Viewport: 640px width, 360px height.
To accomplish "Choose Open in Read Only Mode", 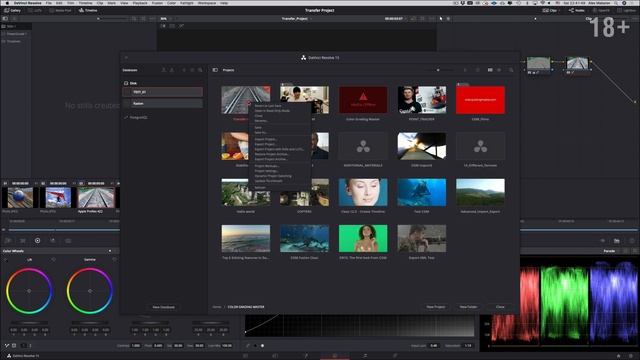I will pyautogui.click(x=272, y=111).
